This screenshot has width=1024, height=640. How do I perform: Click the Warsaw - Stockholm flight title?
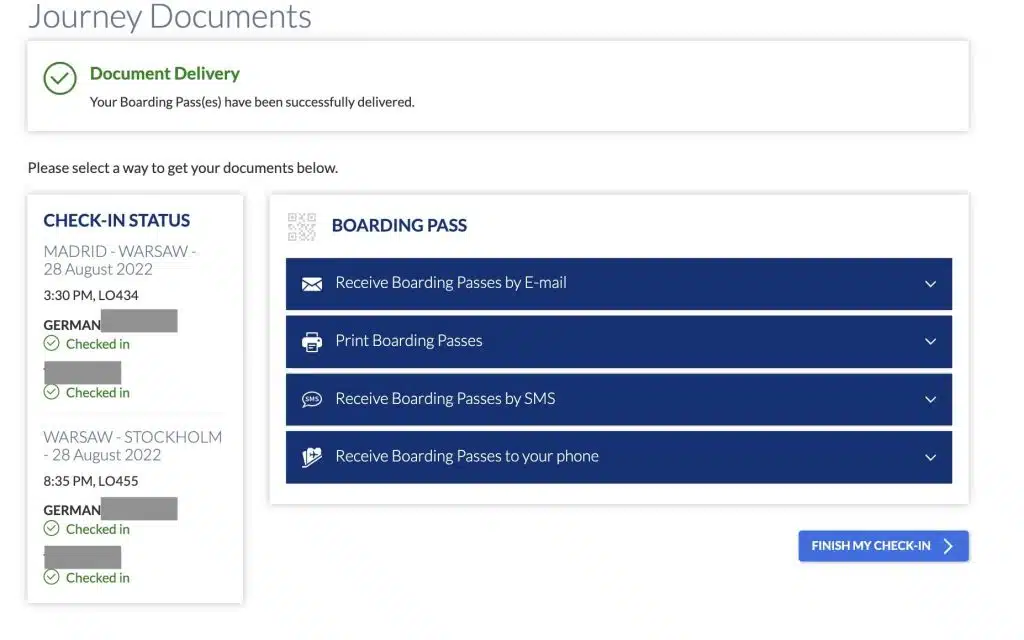(133, 445)
